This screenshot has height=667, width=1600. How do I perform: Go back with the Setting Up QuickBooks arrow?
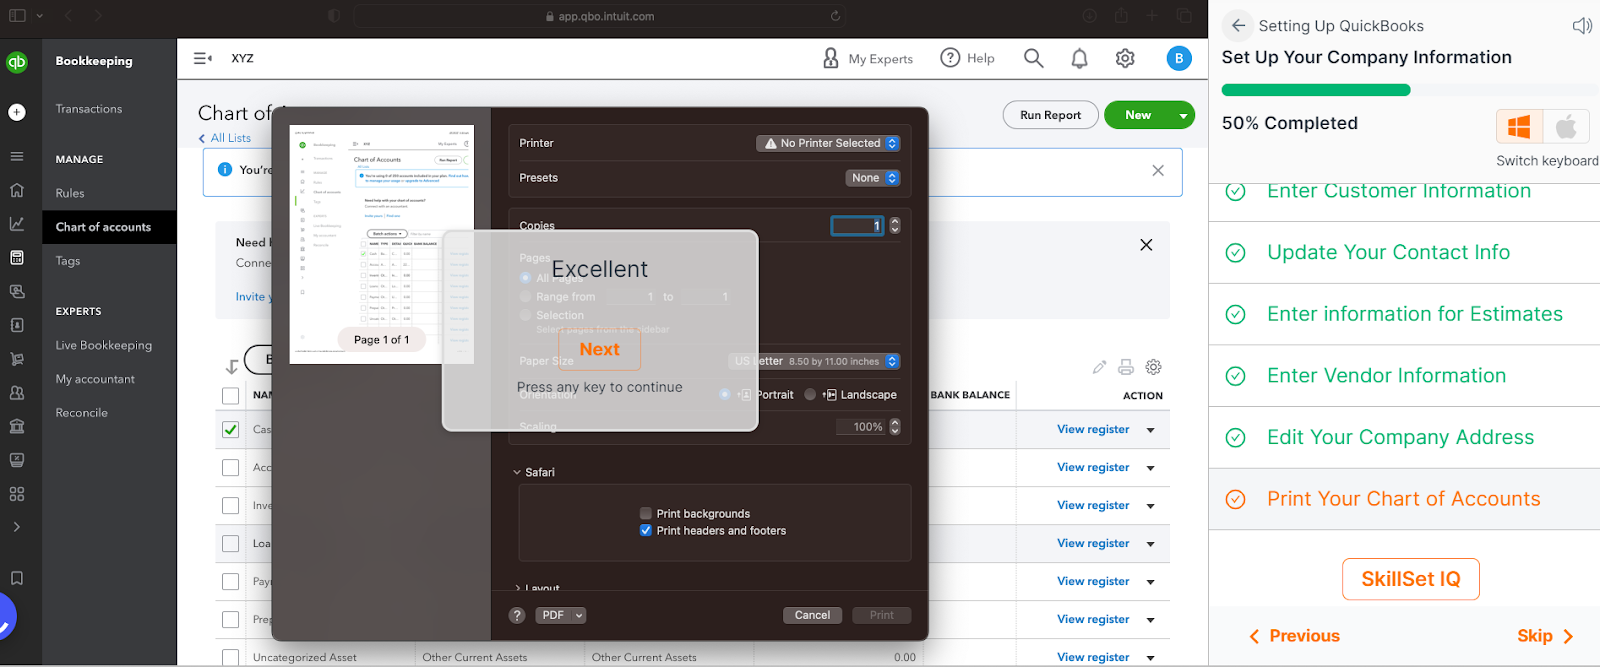(1238, 26)
